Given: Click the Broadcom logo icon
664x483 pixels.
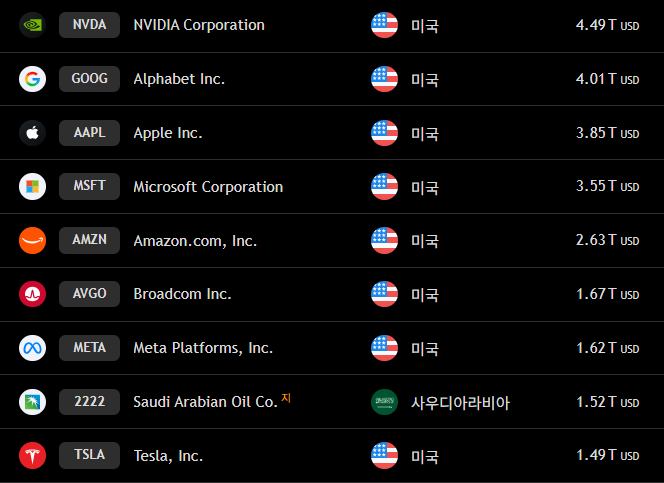Looking at the screenshot, I should (x=33, y=294).
